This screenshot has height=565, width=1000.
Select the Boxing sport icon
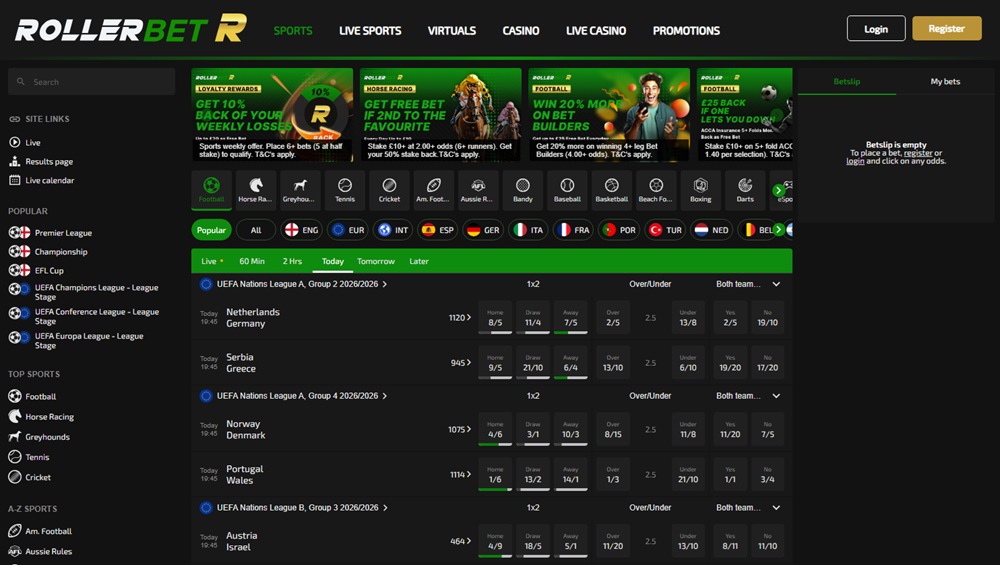click(700, 189)
